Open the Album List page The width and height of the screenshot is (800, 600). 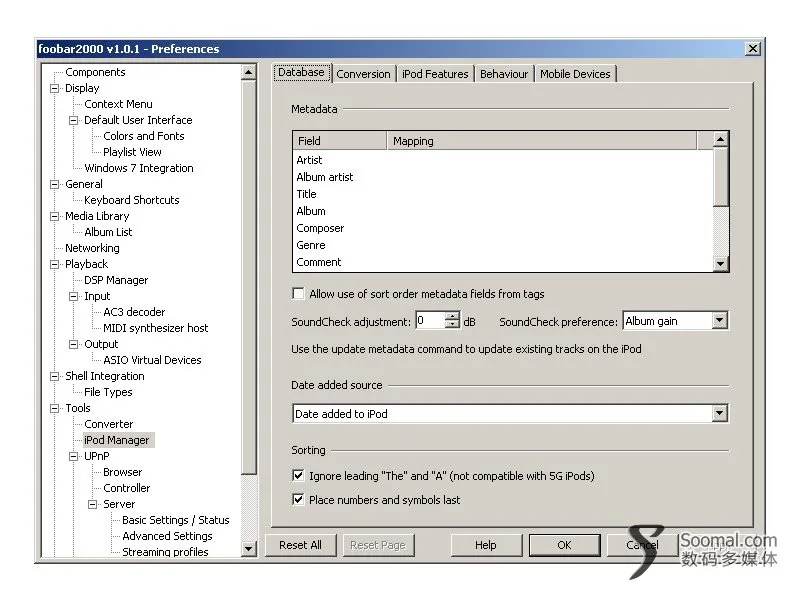coord(108,232)
